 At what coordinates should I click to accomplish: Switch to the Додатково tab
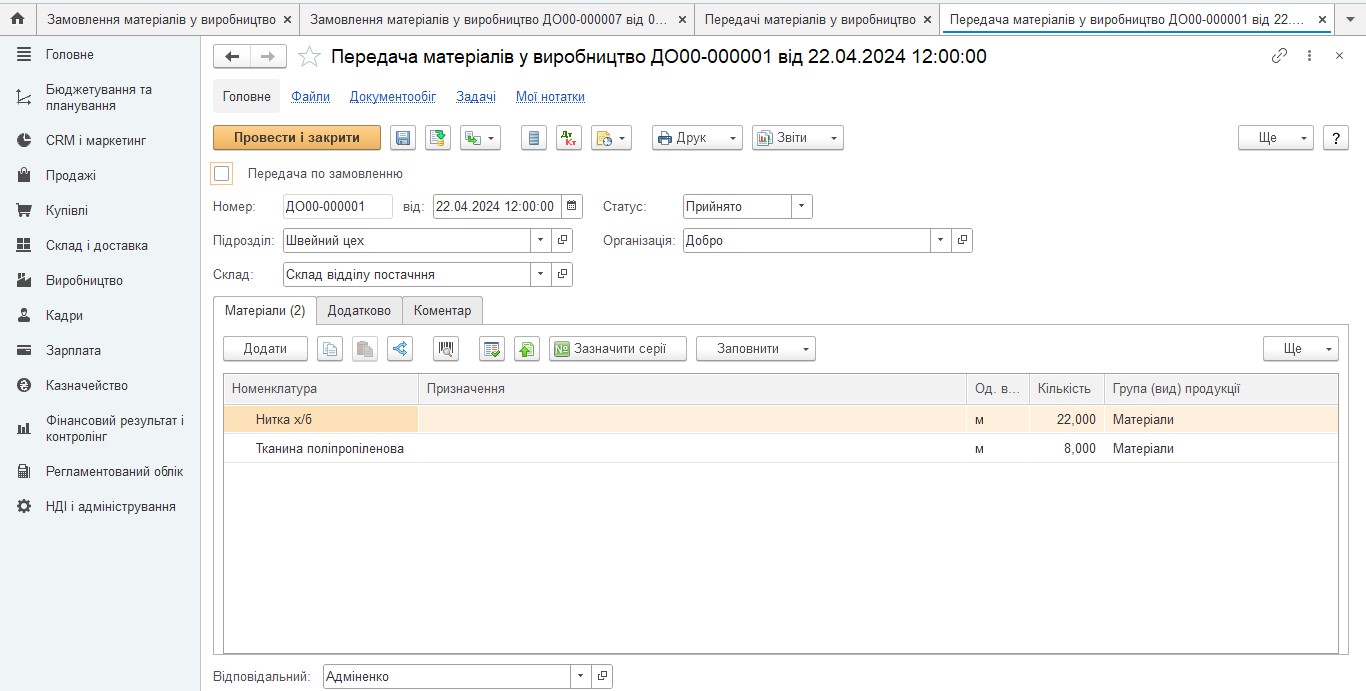(x=359, y=311)
